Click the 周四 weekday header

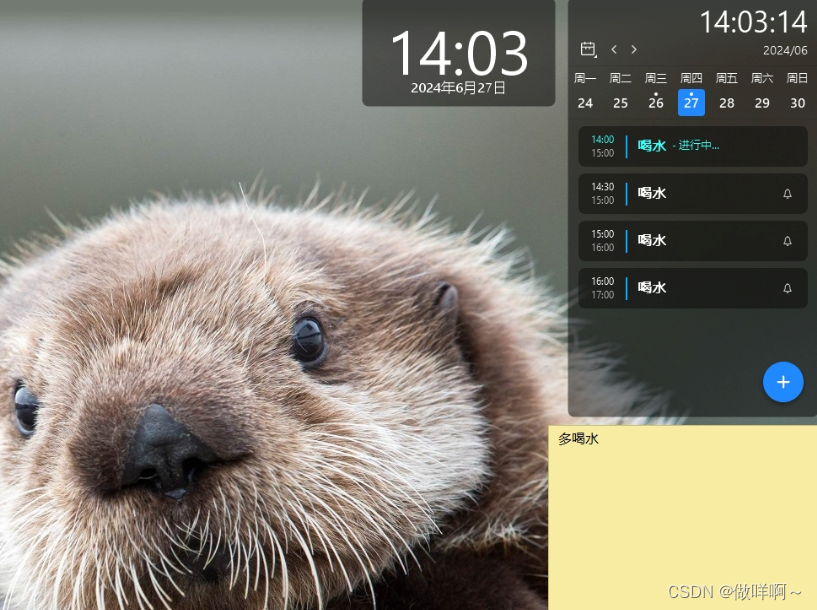[x=691, y=78]
